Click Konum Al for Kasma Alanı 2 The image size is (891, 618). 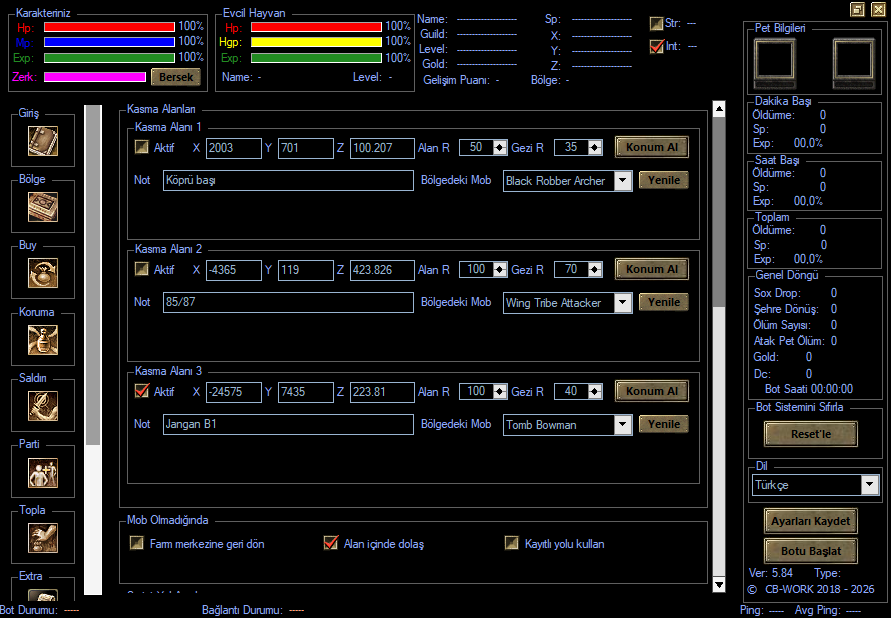652,269
